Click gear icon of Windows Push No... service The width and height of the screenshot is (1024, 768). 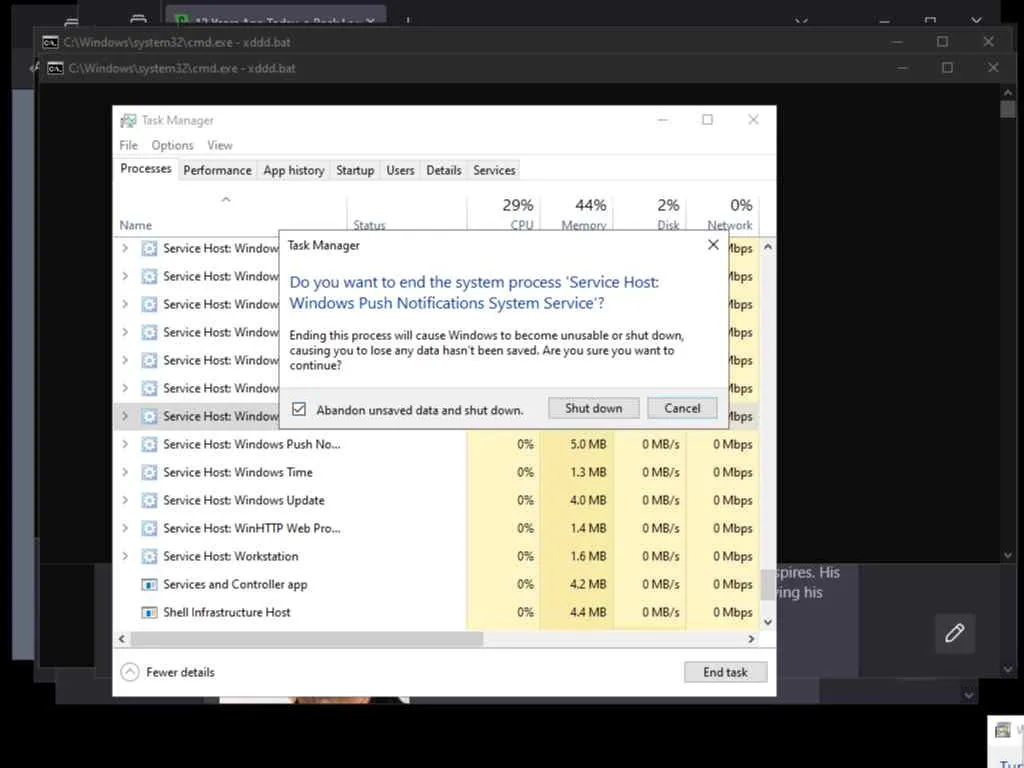150,444
